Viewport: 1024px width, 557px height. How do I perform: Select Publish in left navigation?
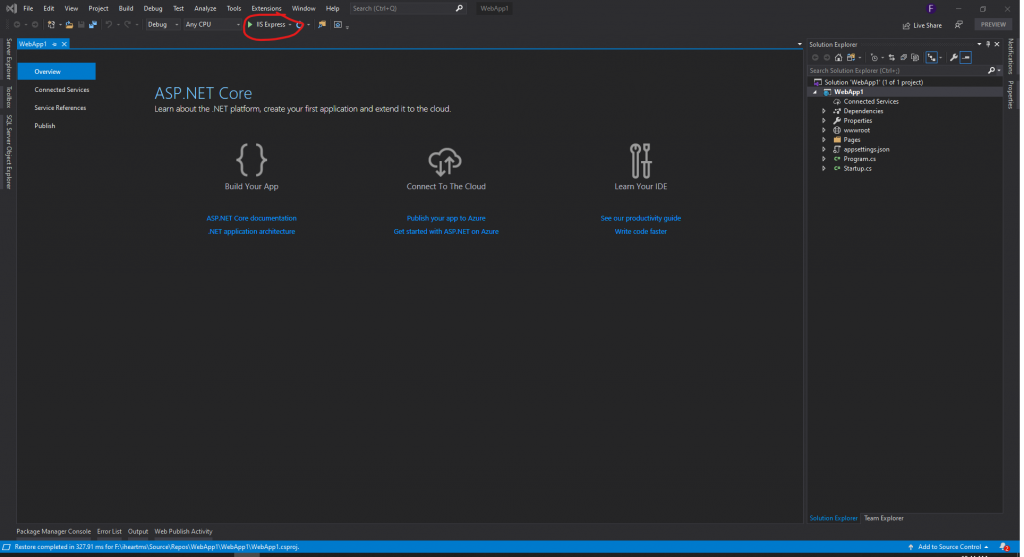point(45,126)
